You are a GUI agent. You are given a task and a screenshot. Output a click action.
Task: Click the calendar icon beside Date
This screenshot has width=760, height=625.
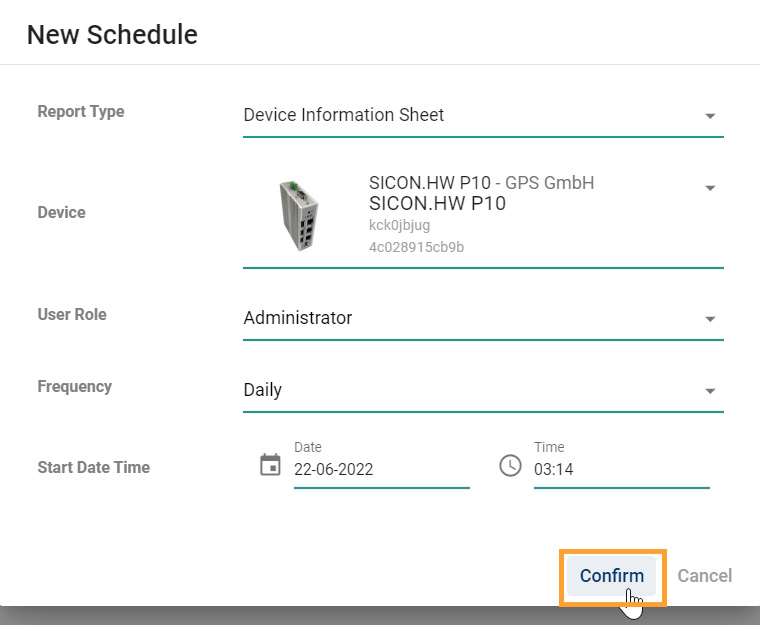270,465
